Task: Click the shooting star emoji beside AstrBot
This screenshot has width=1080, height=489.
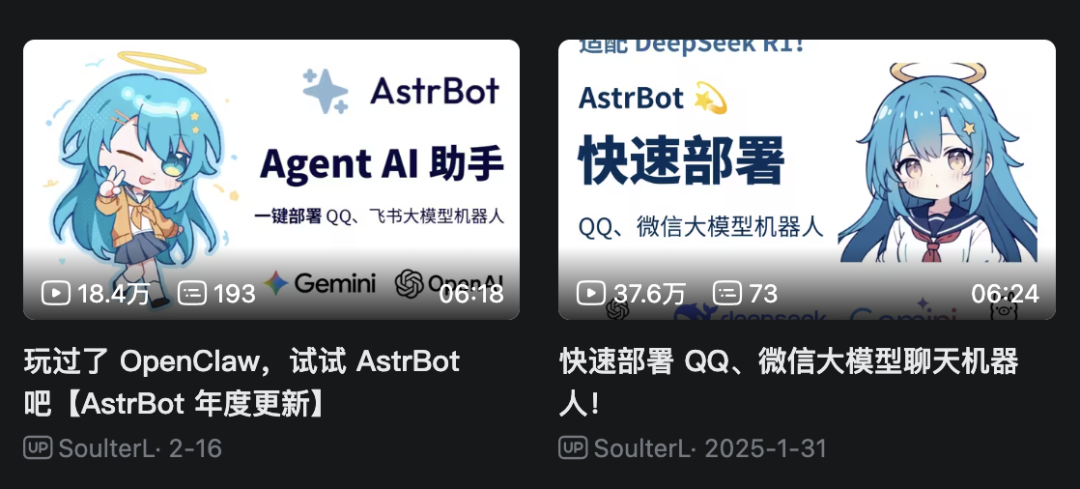Action: click(x=712, y=98)
